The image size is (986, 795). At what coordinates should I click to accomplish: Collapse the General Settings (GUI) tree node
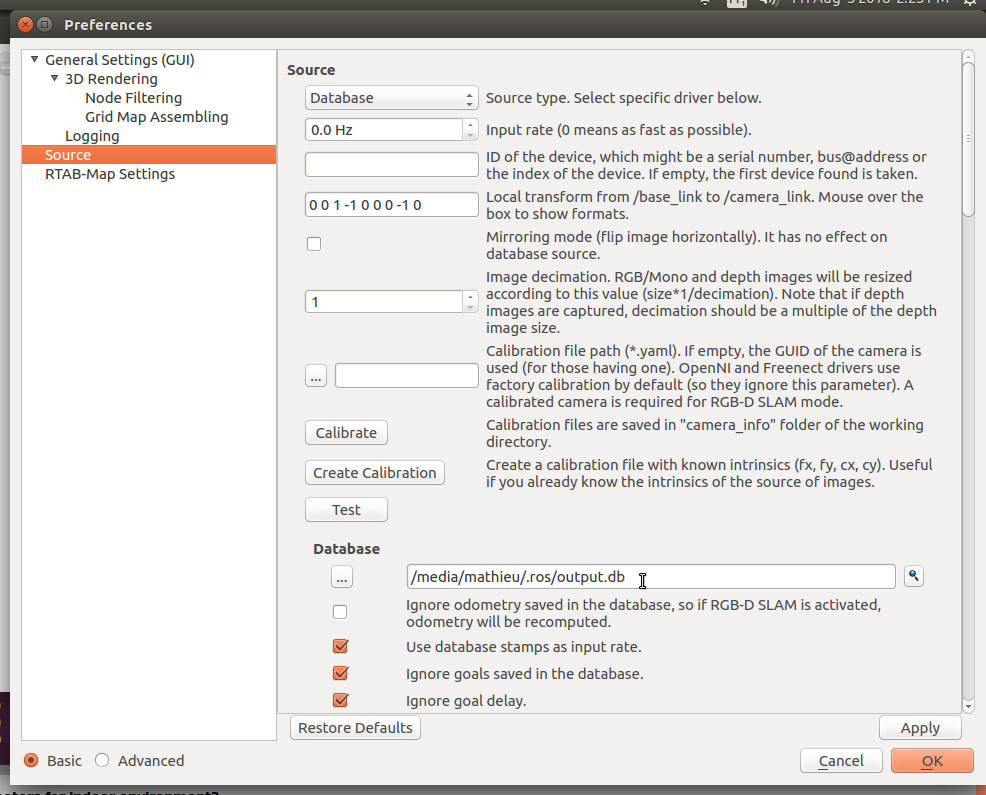pyautogui.click(x=35, y=60)
